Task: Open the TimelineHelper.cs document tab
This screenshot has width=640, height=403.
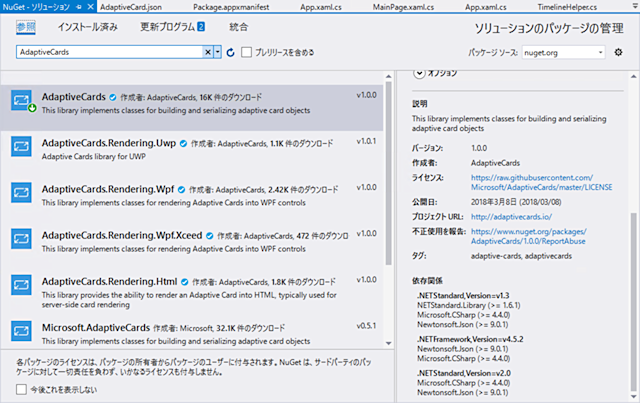Action: 567,7
